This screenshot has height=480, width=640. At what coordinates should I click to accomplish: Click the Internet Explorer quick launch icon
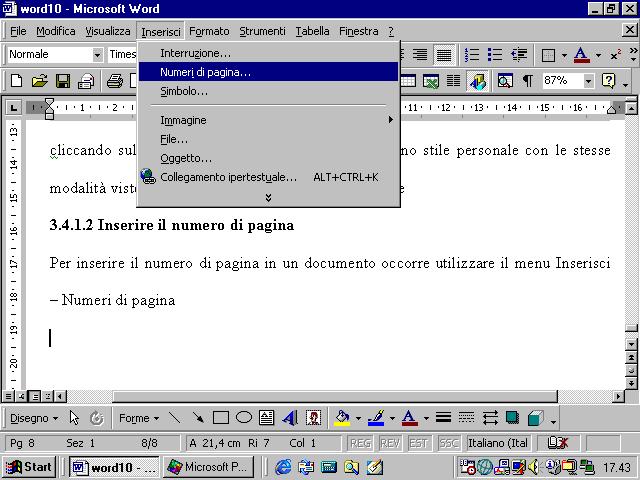pos(283,467)
